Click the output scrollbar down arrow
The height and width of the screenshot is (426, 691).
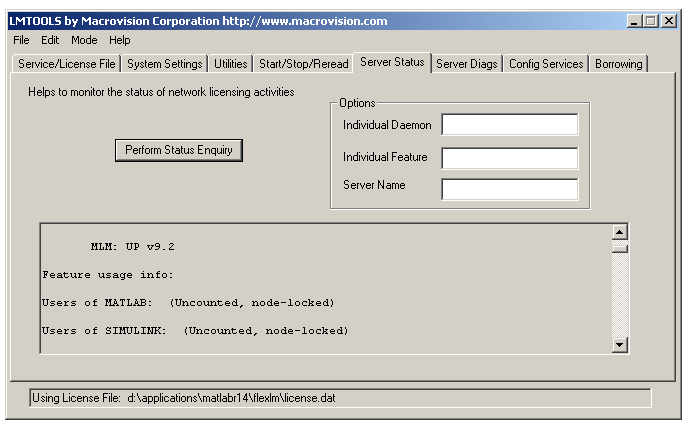(620, 345)
